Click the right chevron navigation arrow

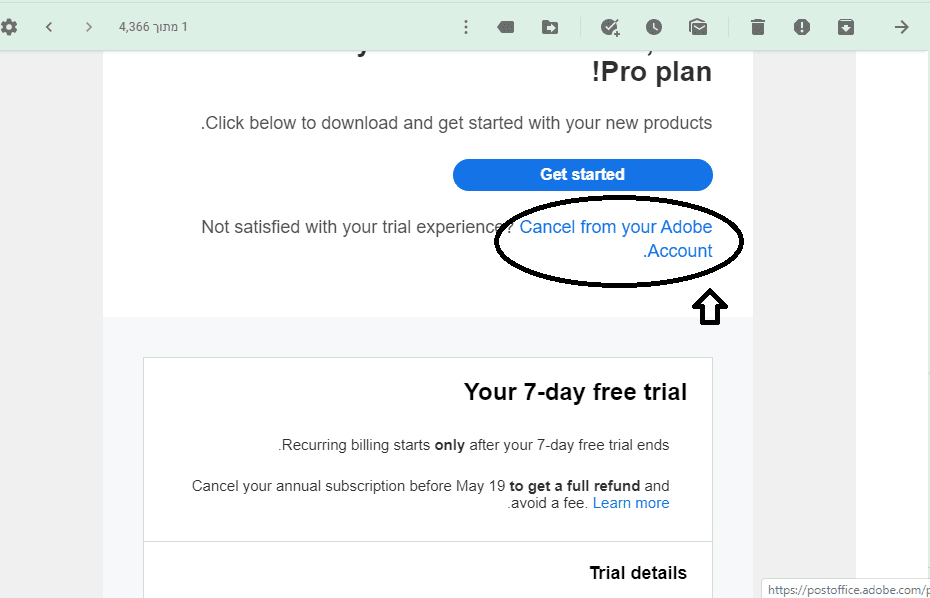(x=89, y=27)
